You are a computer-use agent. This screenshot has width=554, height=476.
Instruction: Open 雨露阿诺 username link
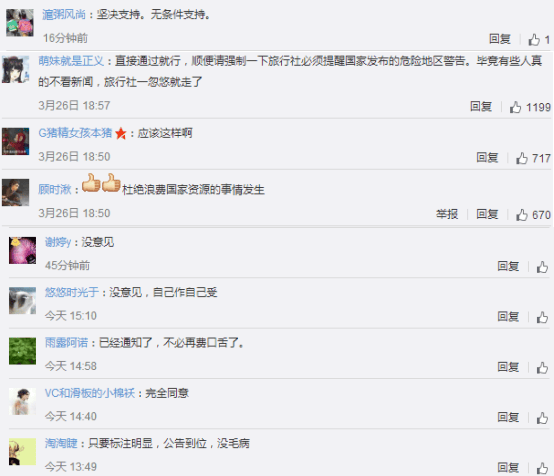point(66,342)
